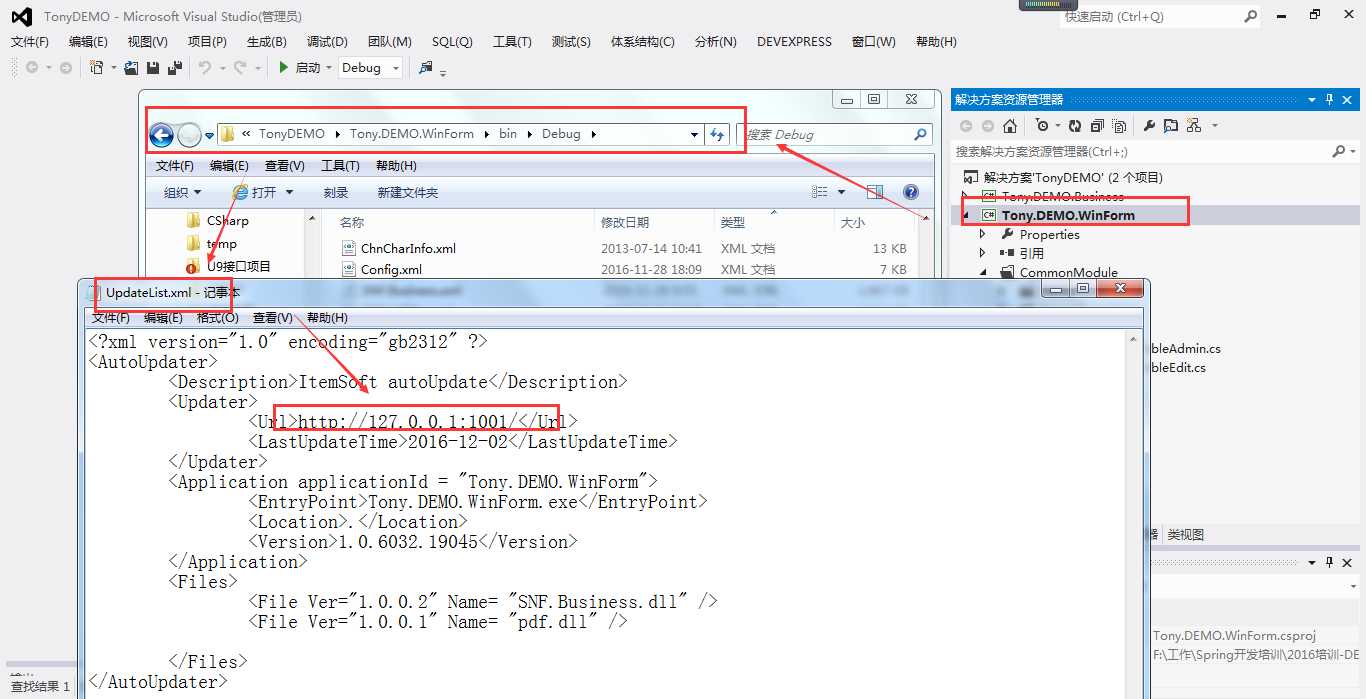Click the Refresh icon in Solution Explorer
The width and height of the screenshot is (1366, 699).
click(1075, 126)
